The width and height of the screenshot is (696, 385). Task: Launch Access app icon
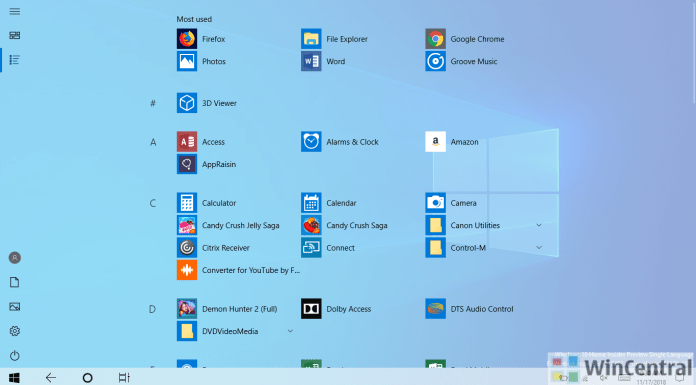coord(187,142)
